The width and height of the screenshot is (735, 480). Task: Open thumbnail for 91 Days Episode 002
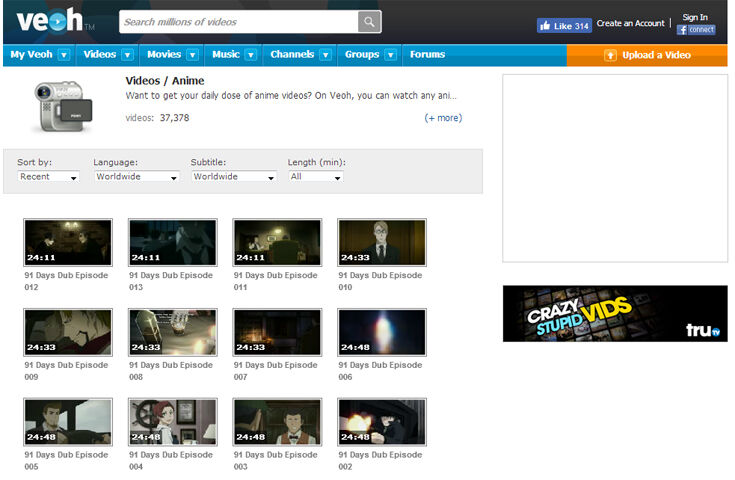tap(382, 422)
